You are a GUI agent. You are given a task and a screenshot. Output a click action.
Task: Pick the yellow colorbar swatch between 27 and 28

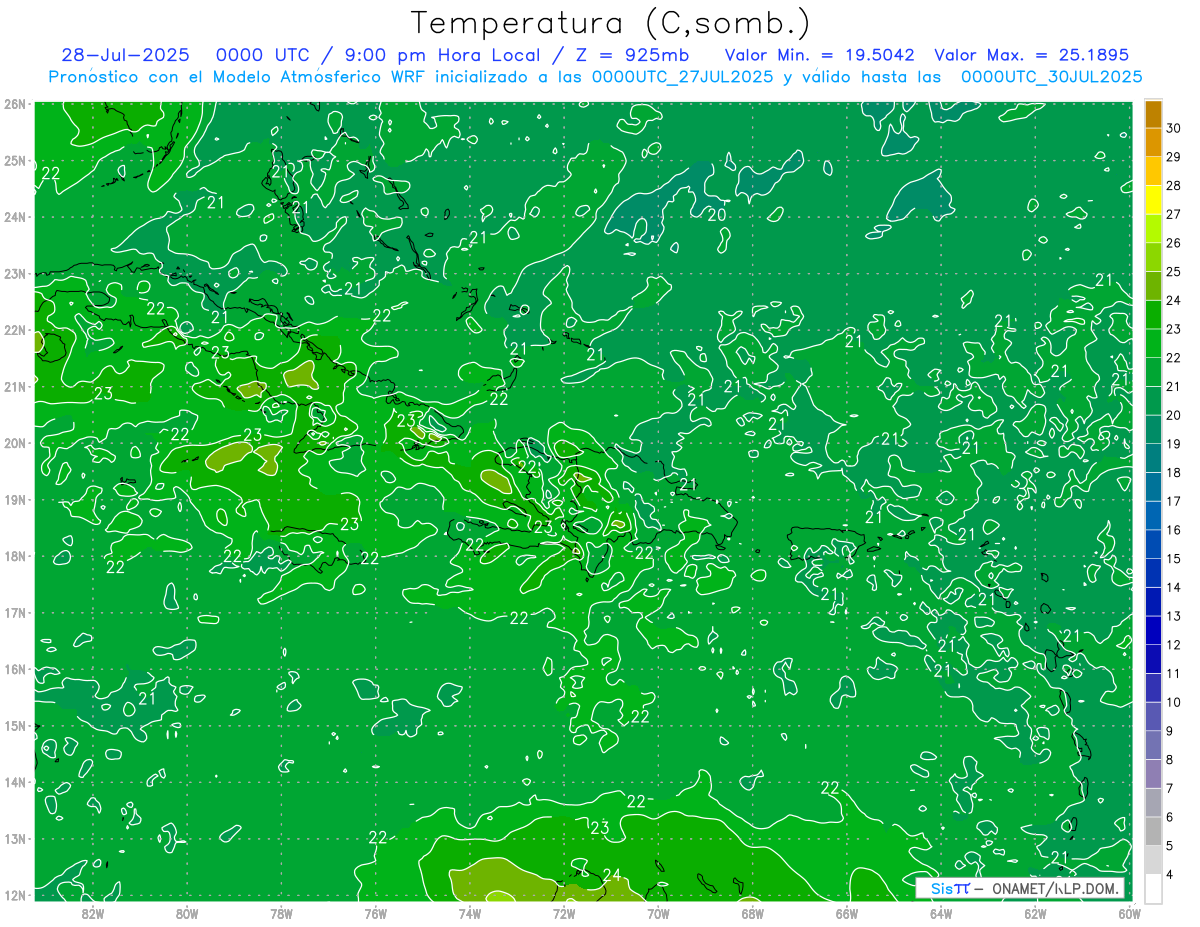[x=1153, y=200]
